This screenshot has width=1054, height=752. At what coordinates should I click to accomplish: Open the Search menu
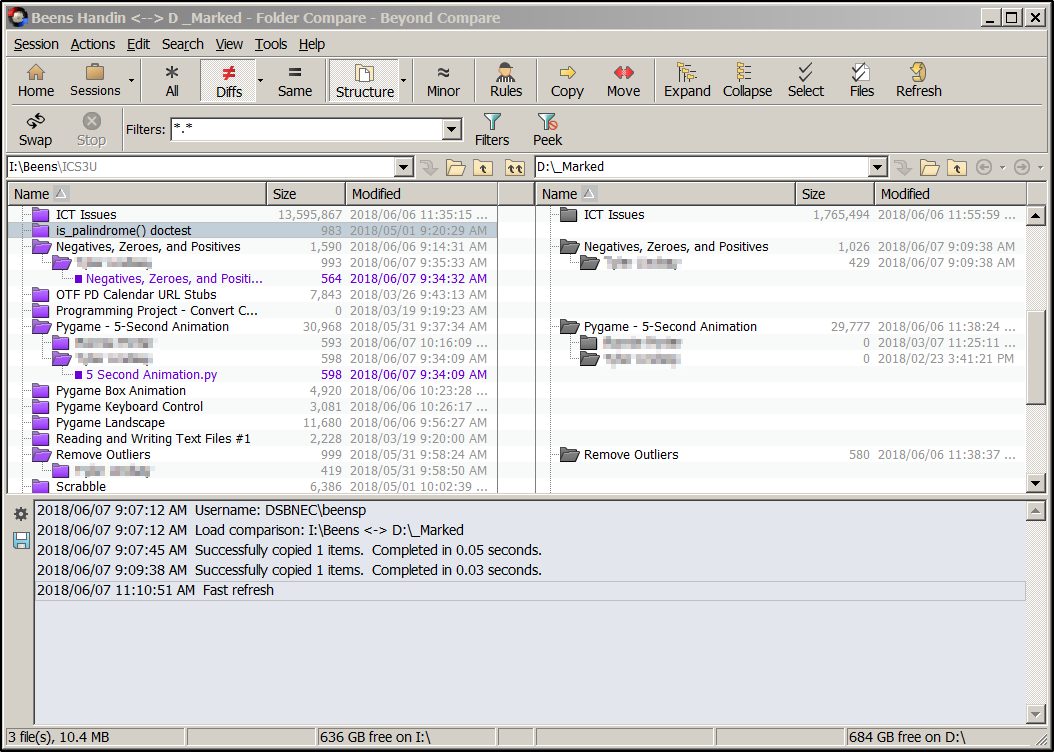[x=183, y=44]
